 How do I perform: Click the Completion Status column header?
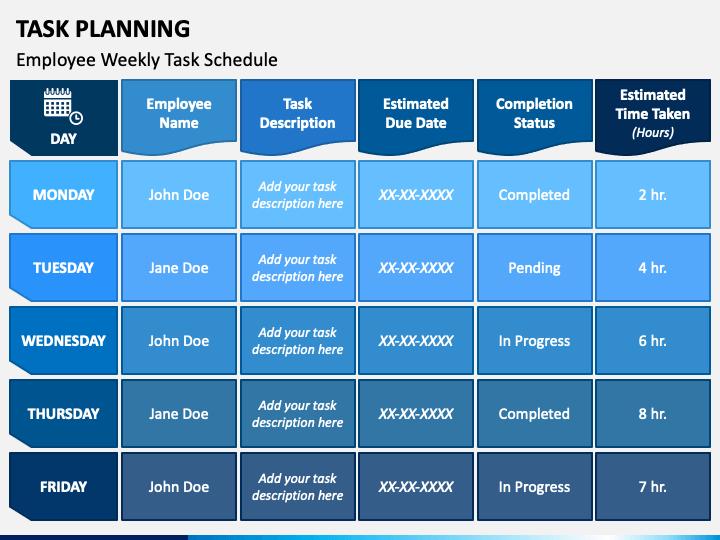(534, 117)
